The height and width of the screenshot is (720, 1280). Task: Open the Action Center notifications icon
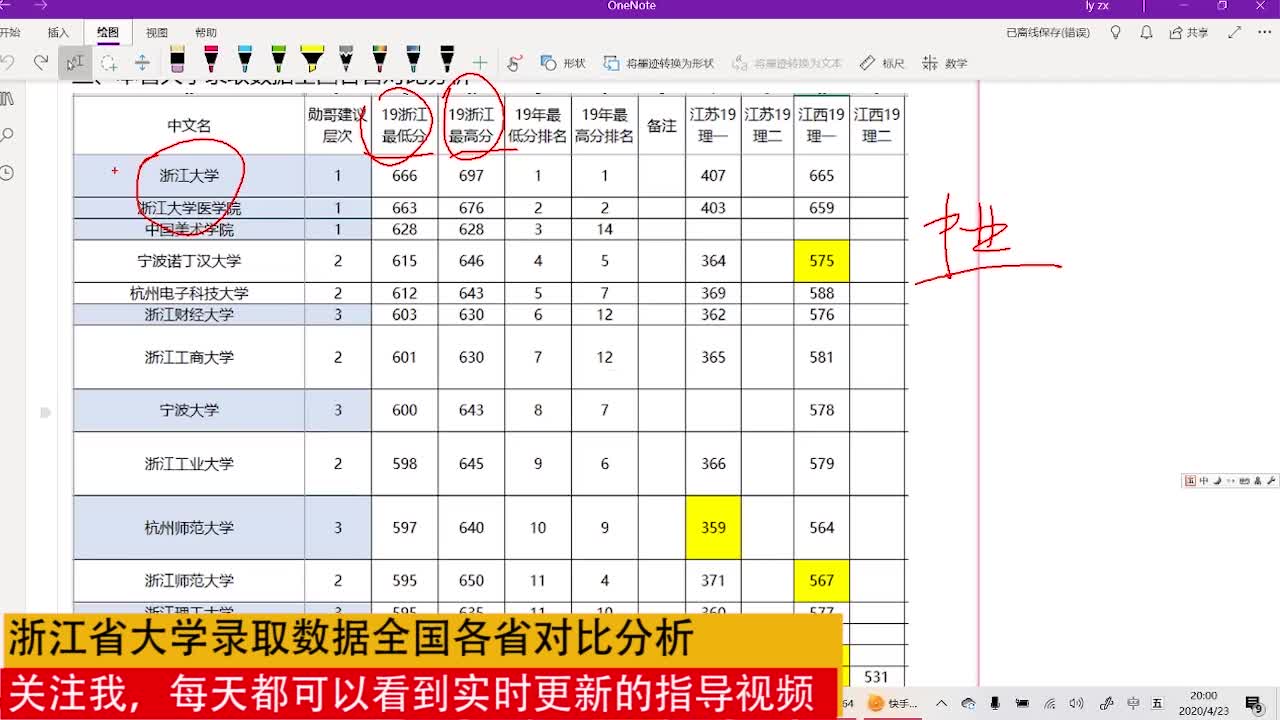(1257, 703)
